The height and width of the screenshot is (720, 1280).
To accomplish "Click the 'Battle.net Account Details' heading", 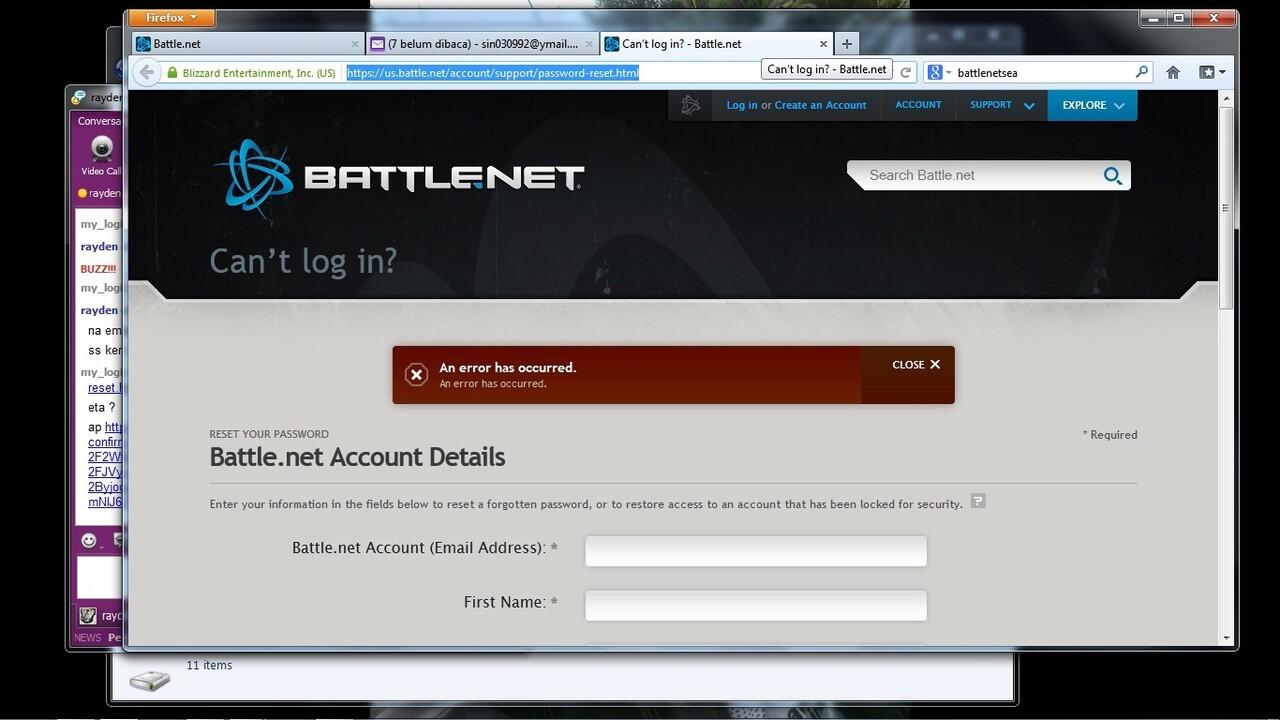I will 357,457.
